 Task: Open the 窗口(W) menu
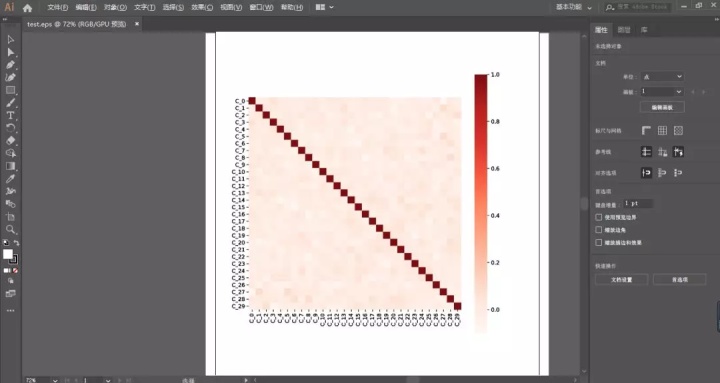tap(261, 7)
